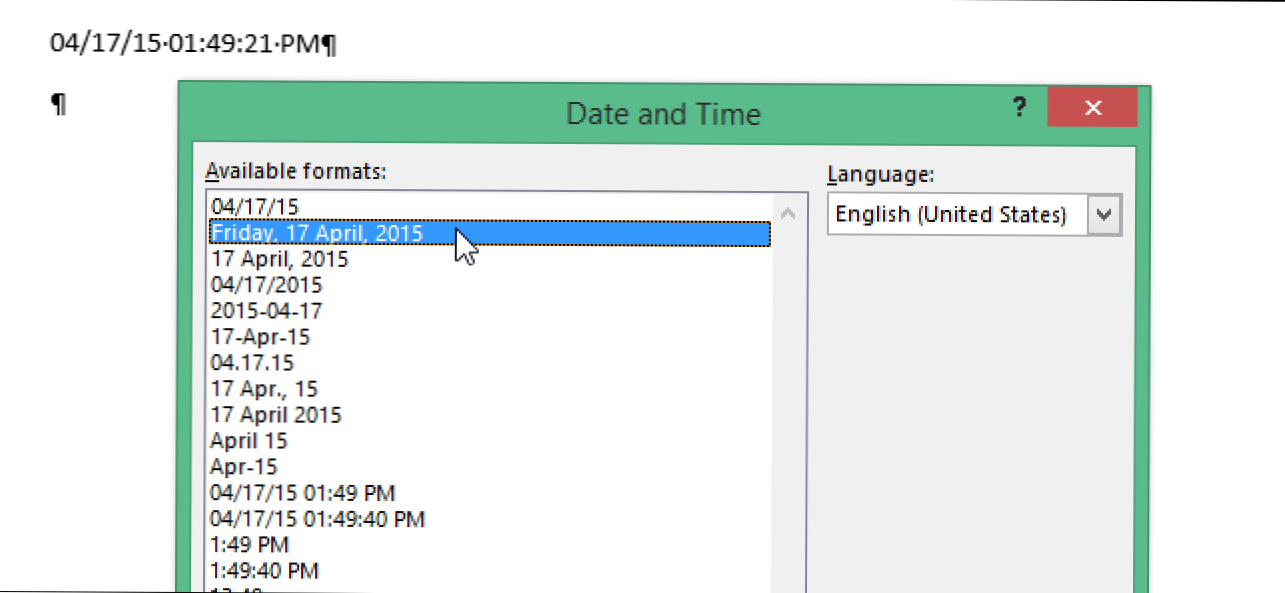The image size is (1285, 593).
Task: Pick the 04/17/15 01:49 PM format
Action: (x=303, y=493)
